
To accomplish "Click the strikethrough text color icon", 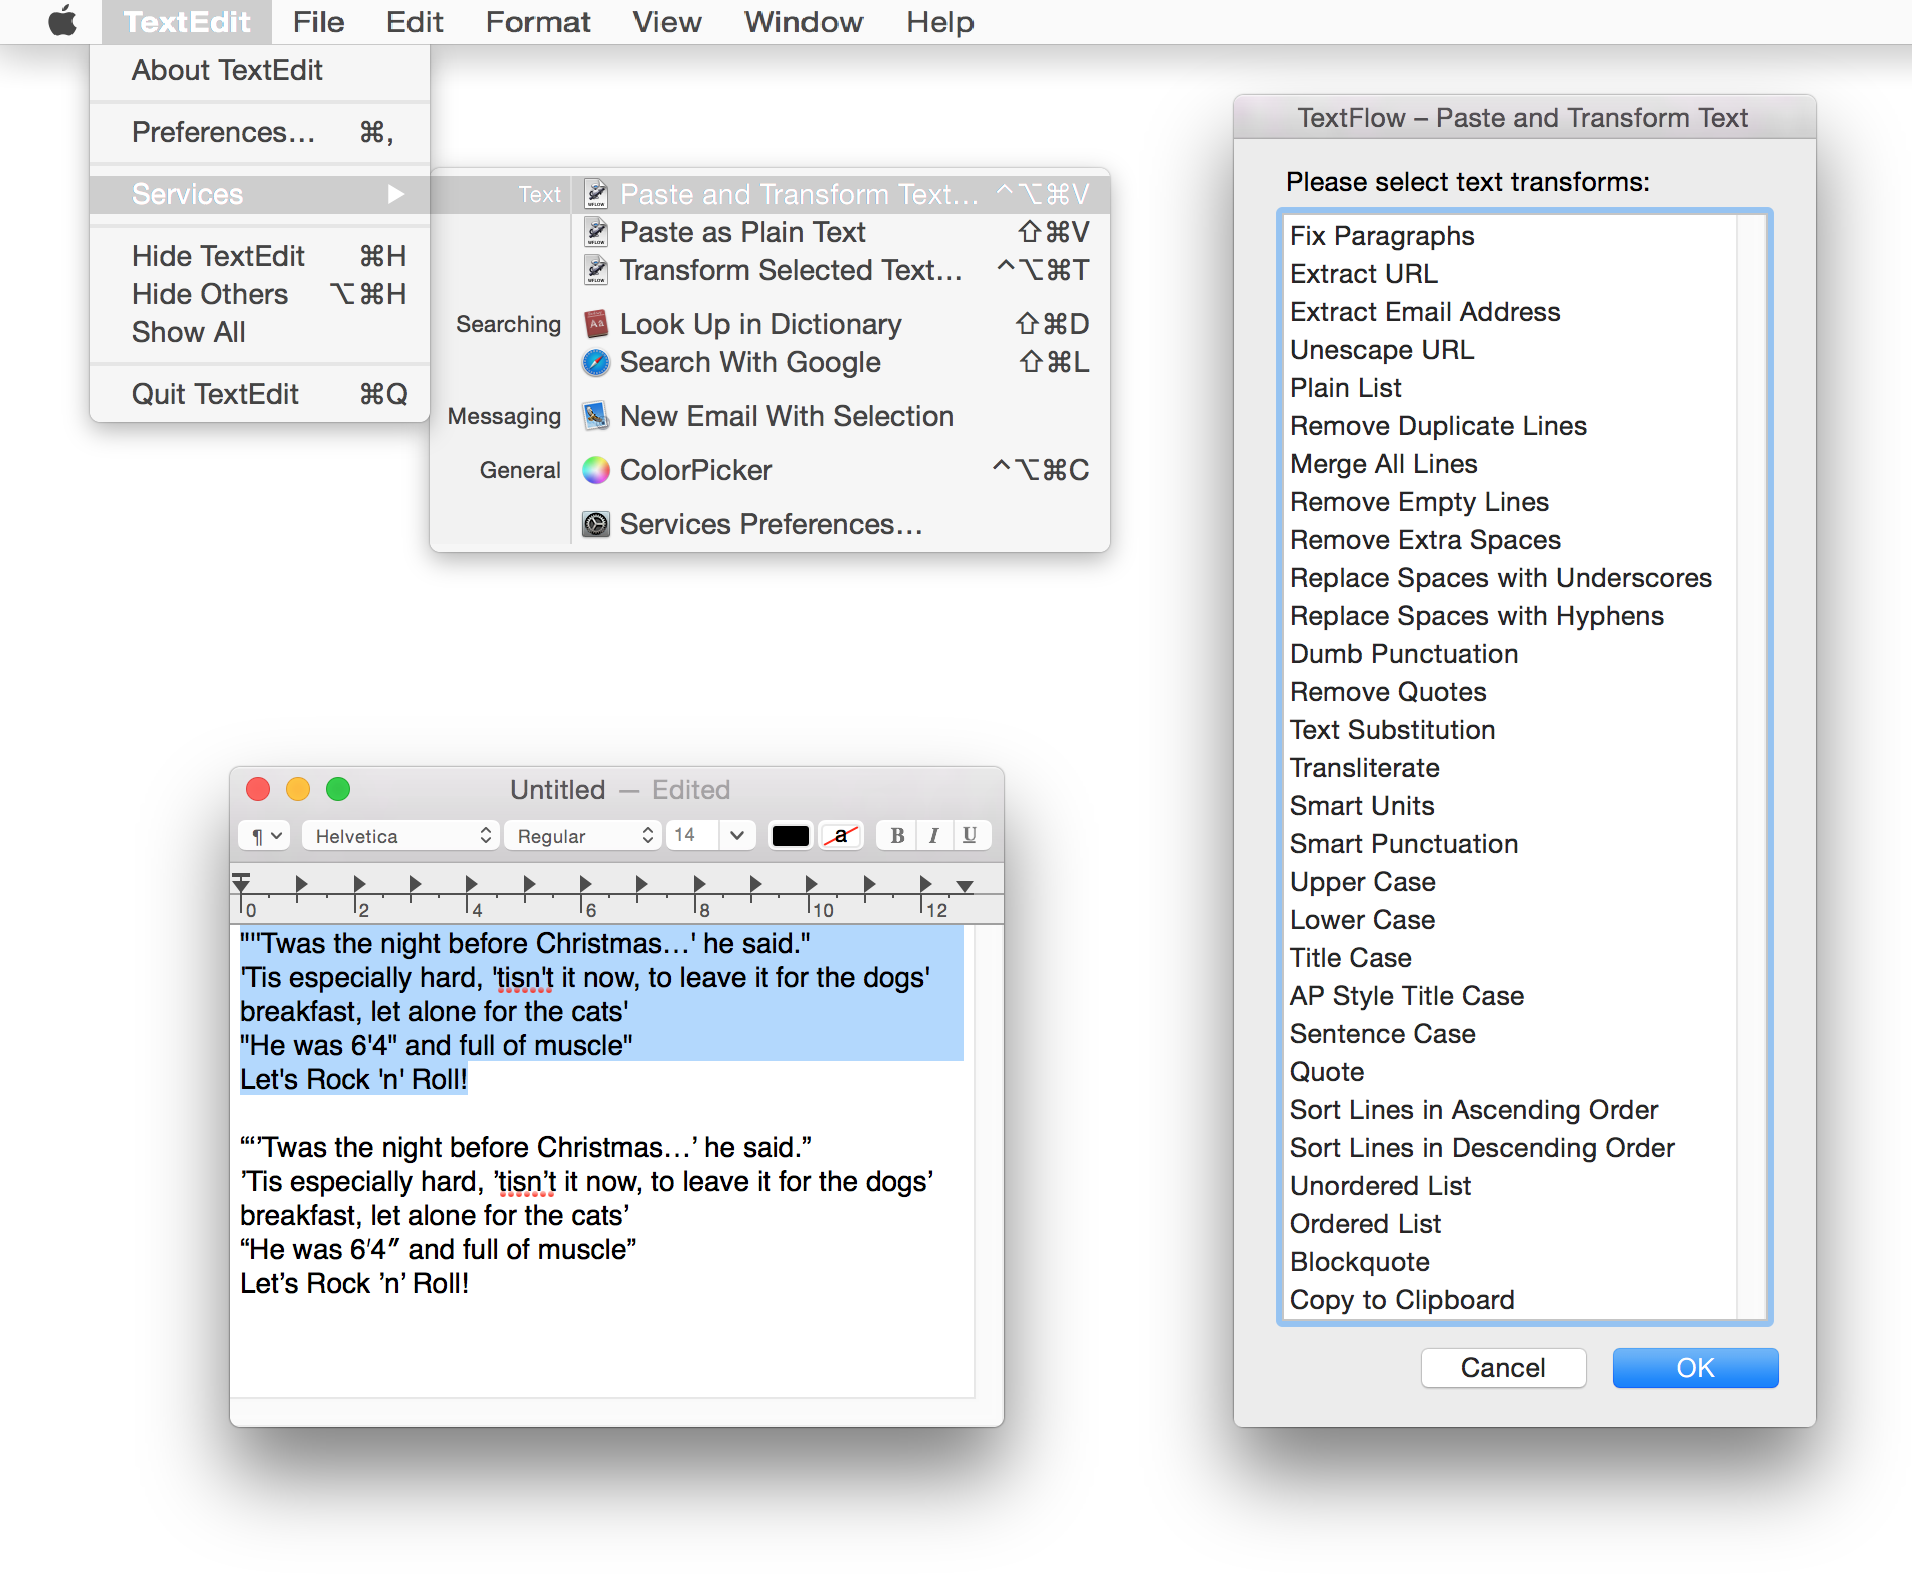I will point(841,836).
